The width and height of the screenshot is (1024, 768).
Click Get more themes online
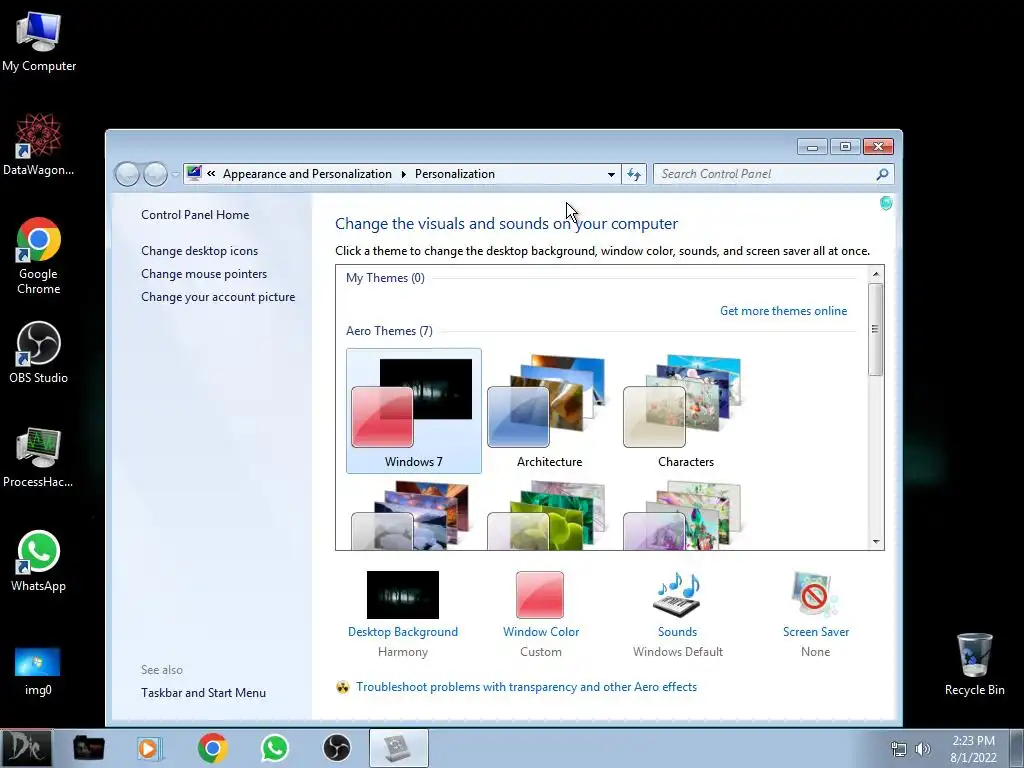coord(783,311)
